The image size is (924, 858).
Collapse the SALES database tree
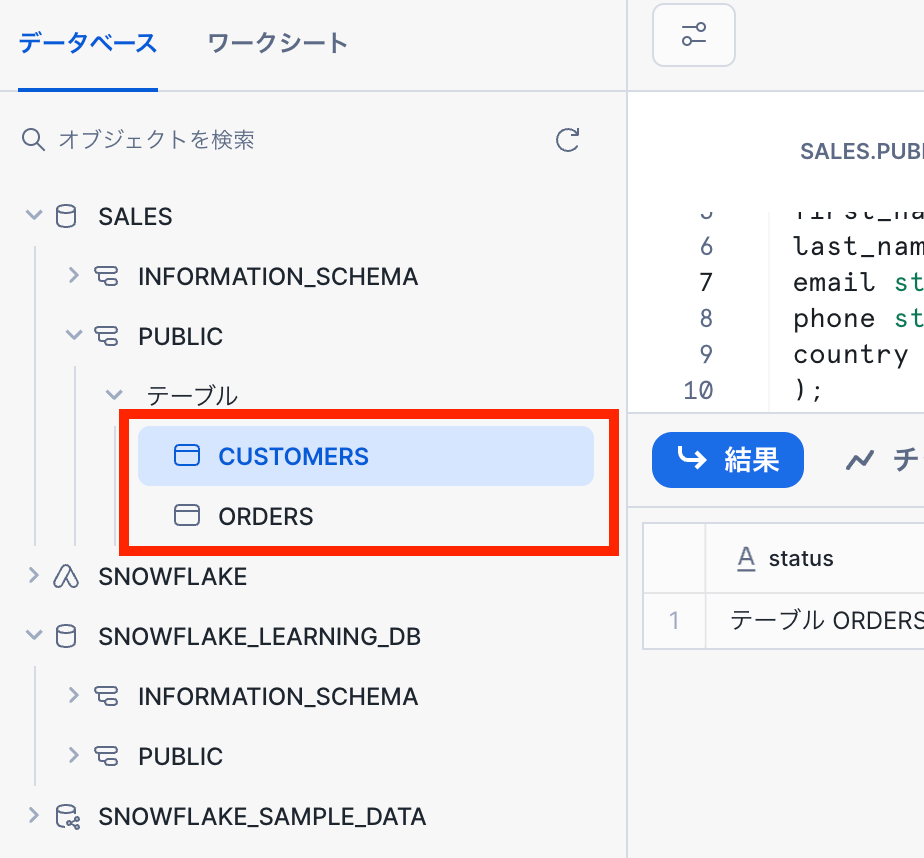33,216
